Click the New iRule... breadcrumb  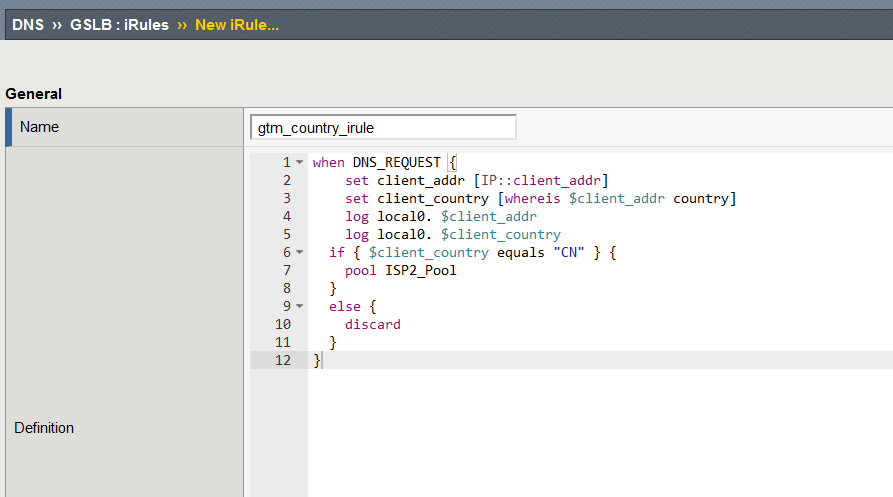[237, 25]
